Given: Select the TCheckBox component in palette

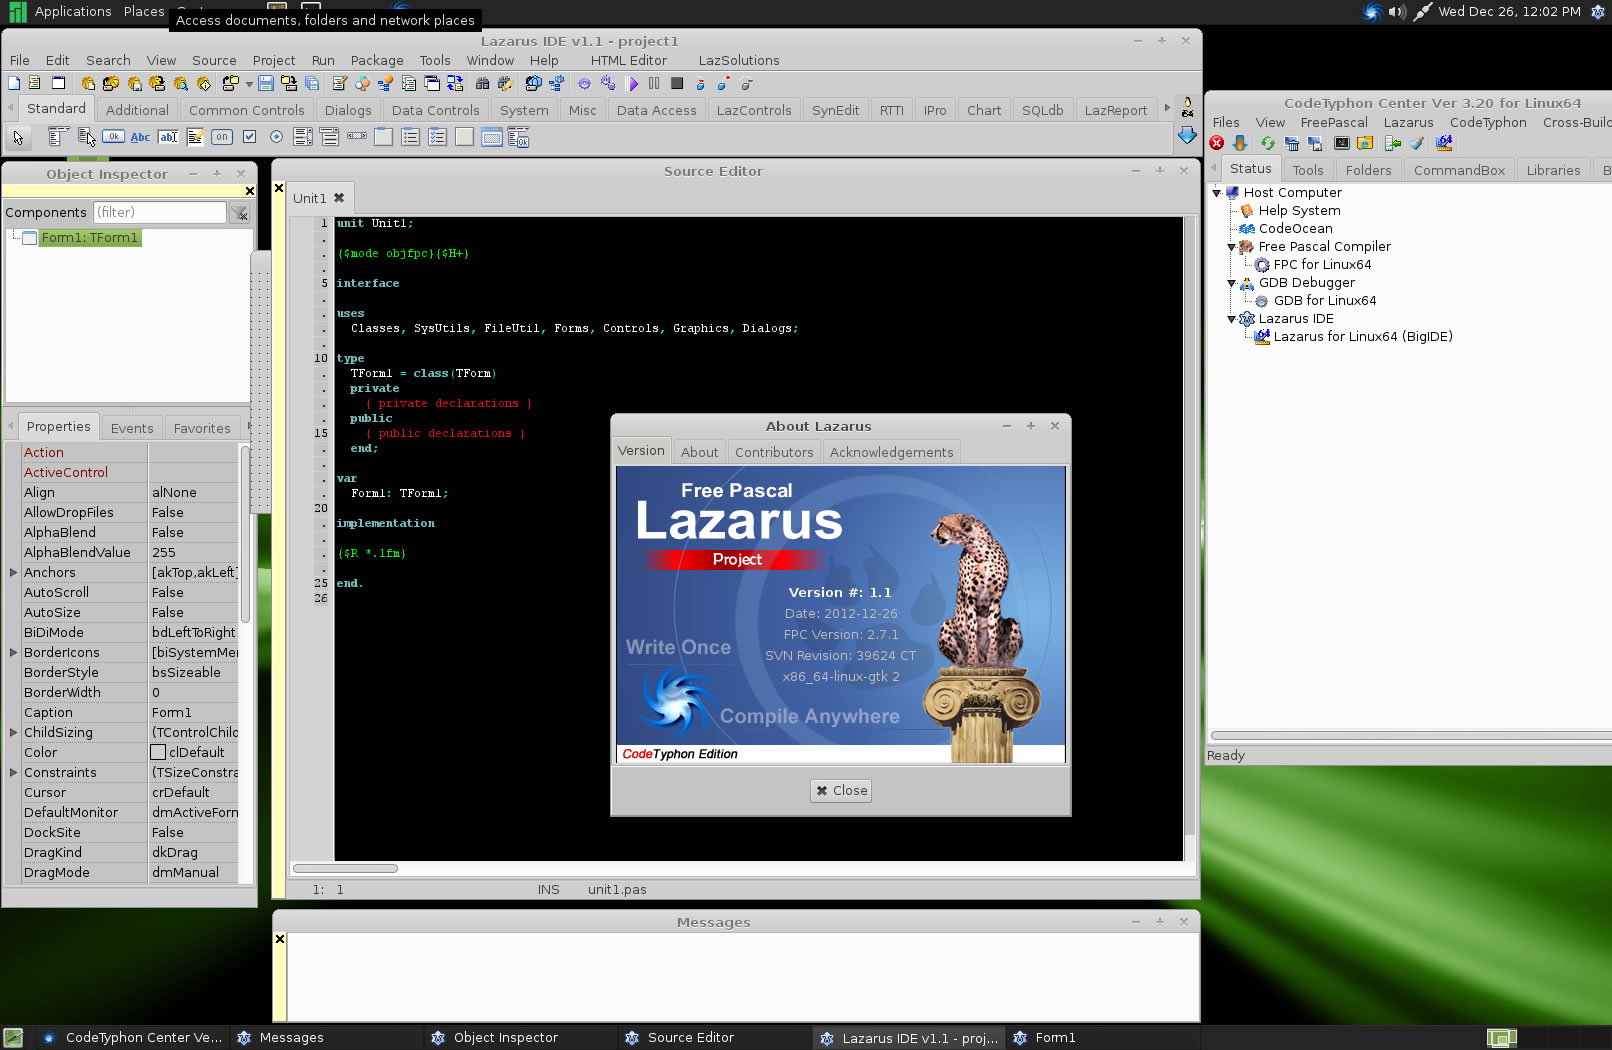Looking at the screenshot, I should (x=249, y=137).
